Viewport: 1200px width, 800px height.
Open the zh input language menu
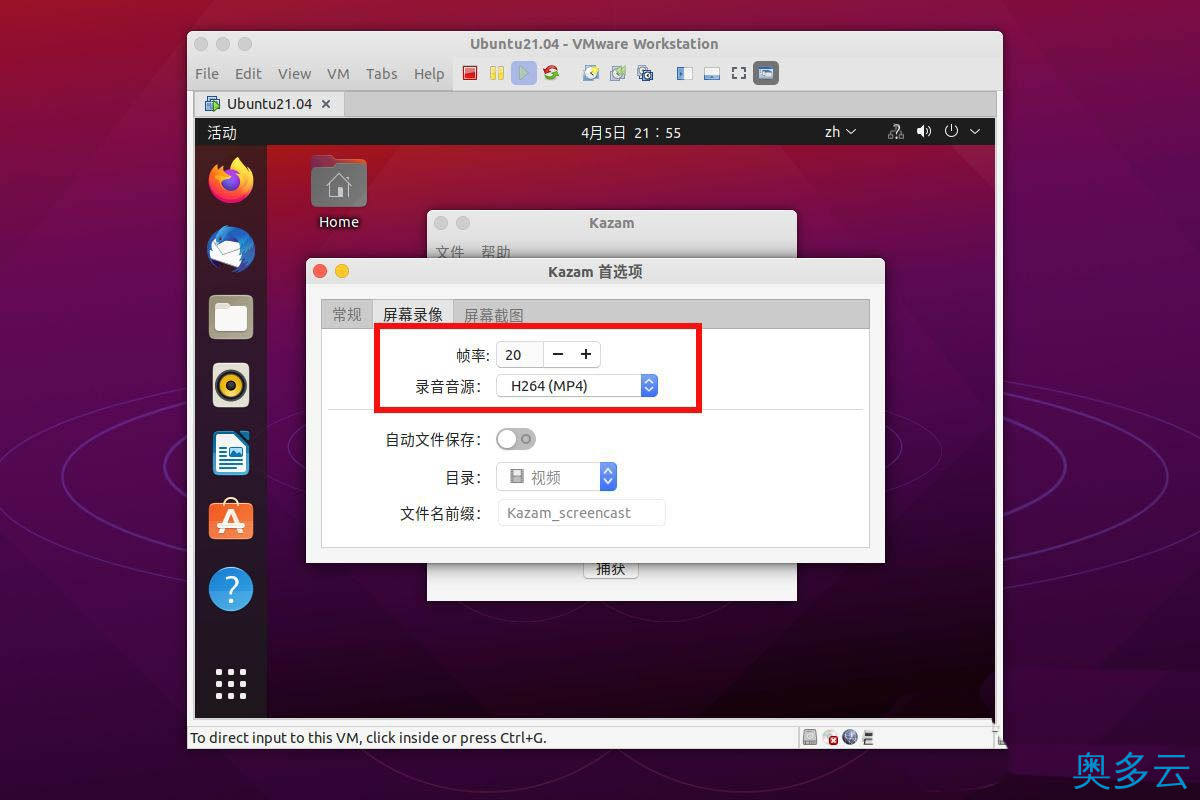click(x=840, y=131)
